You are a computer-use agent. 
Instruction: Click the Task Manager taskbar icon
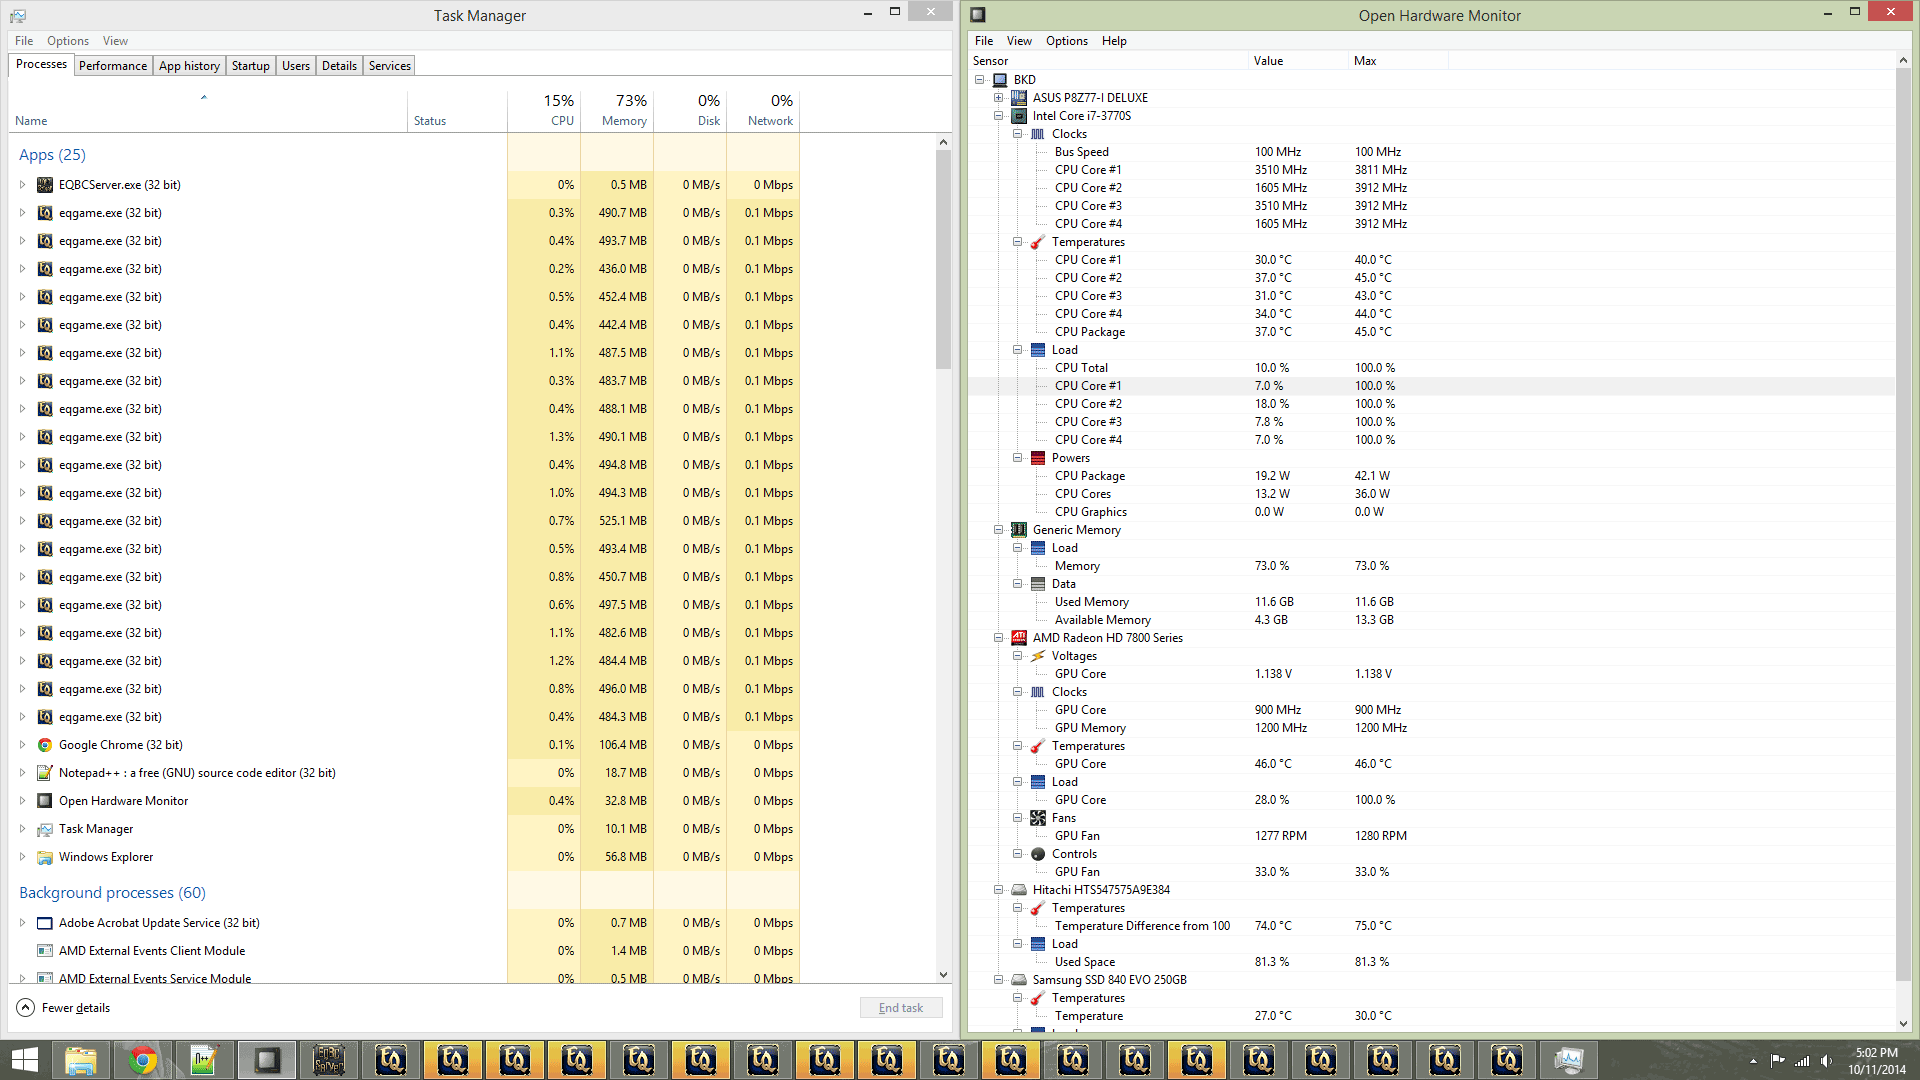(x=1569, y=1060)
